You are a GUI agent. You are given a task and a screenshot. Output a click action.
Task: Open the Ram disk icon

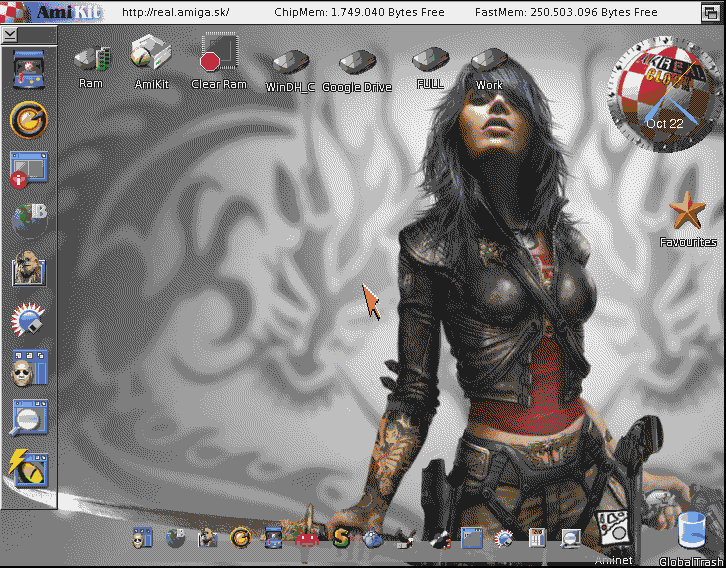91,59
